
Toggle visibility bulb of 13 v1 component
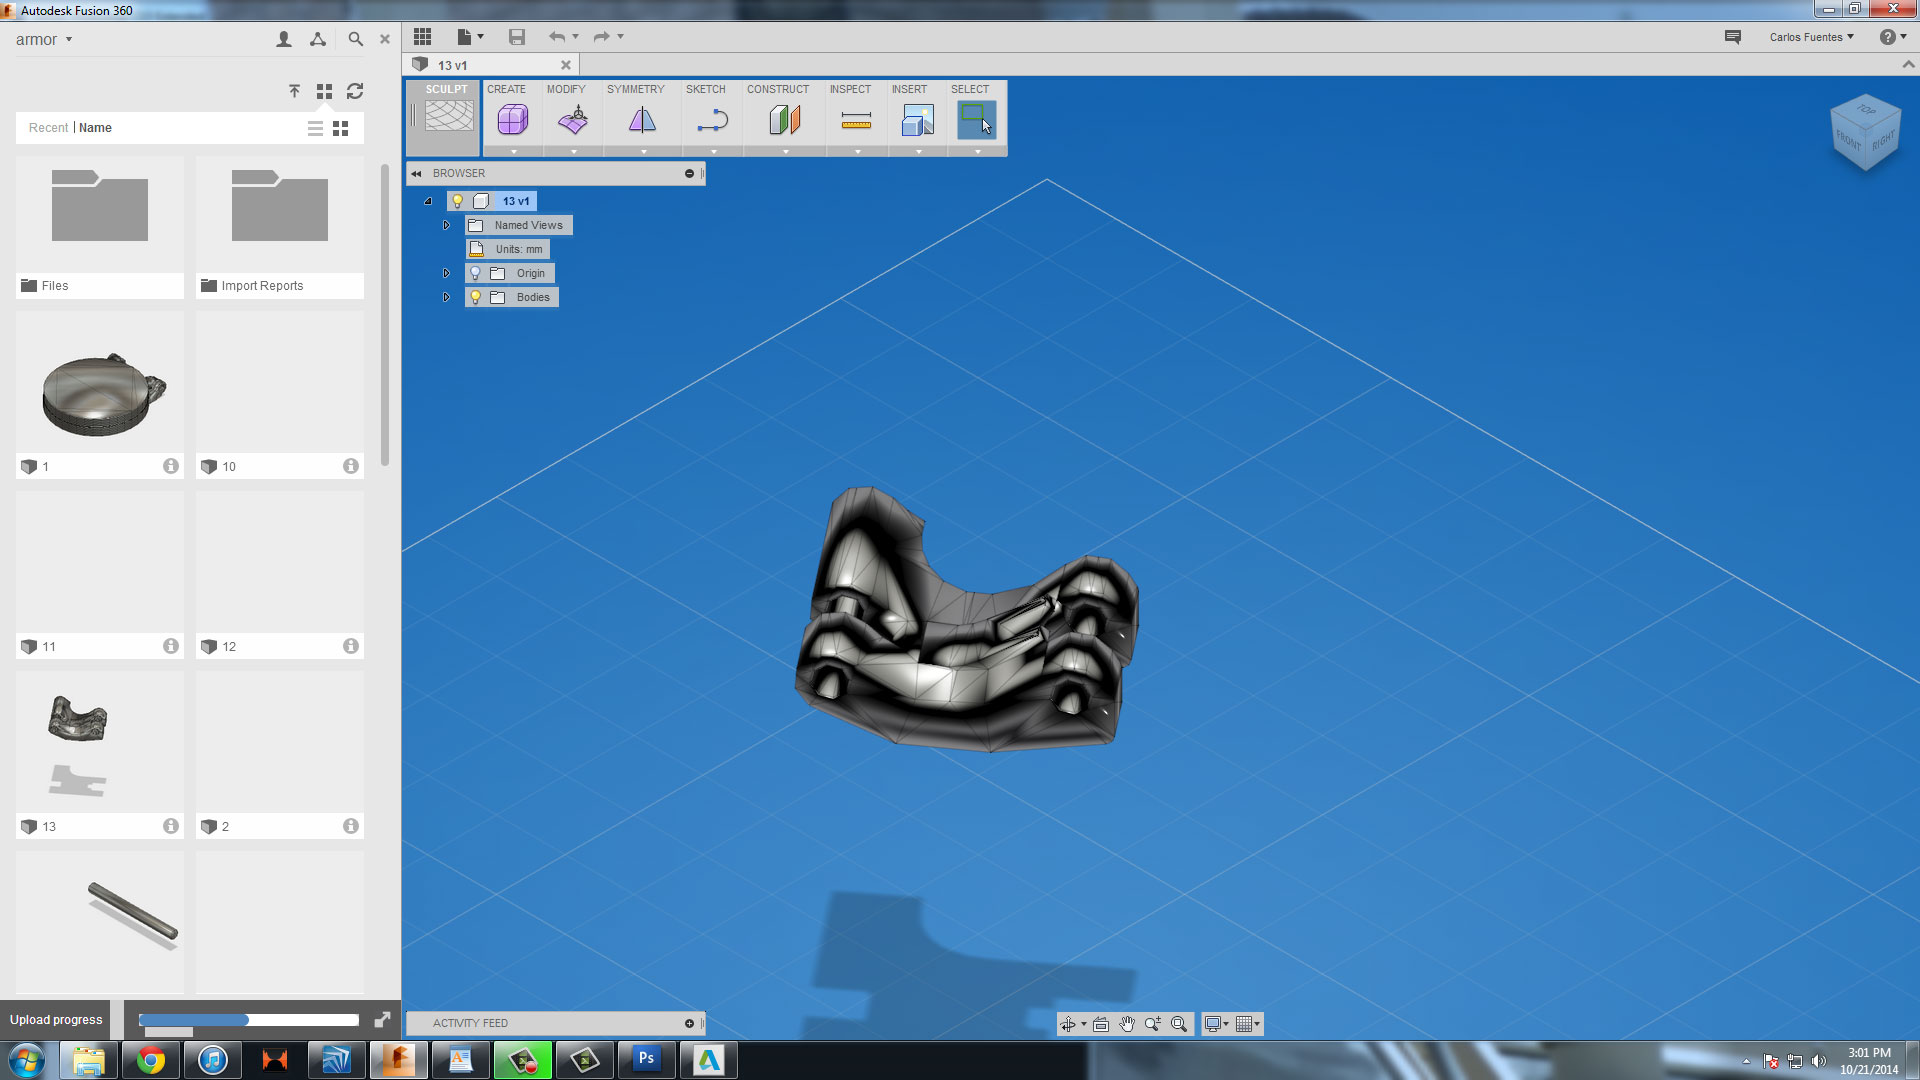[x=457, y=201]
